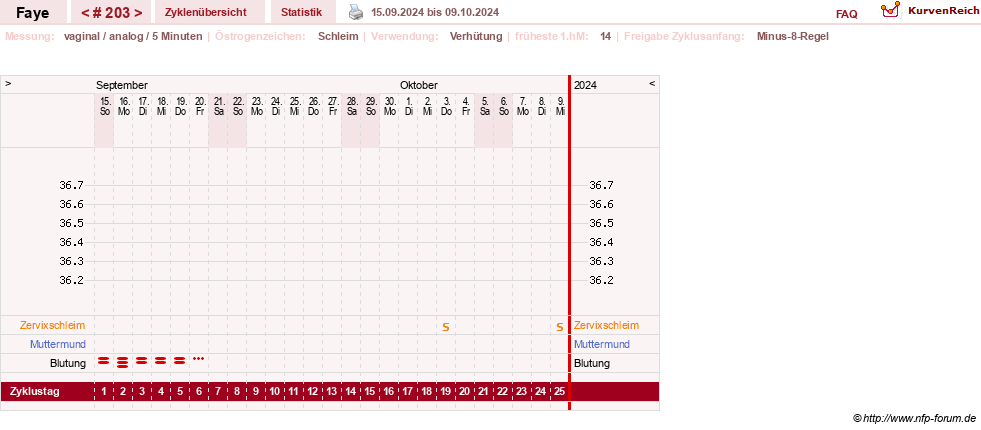The width and height of the screenshot is (981, 430).
Task: Select the bleeding marker on 17. Di
Action: [142, 361]
